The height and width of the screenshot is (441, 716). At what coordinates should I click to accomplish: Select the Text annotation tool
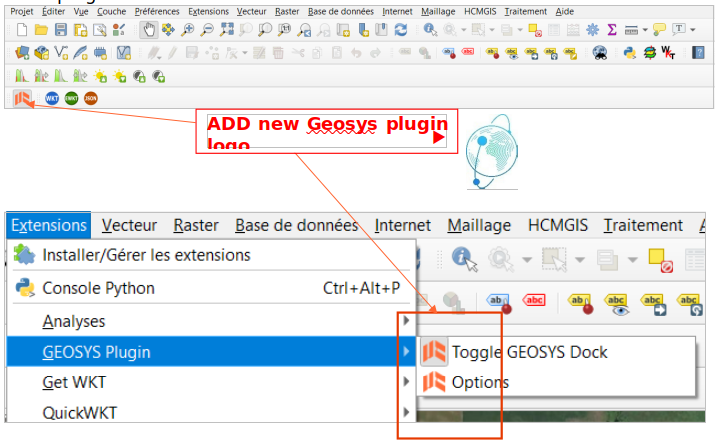click(679, 30)
